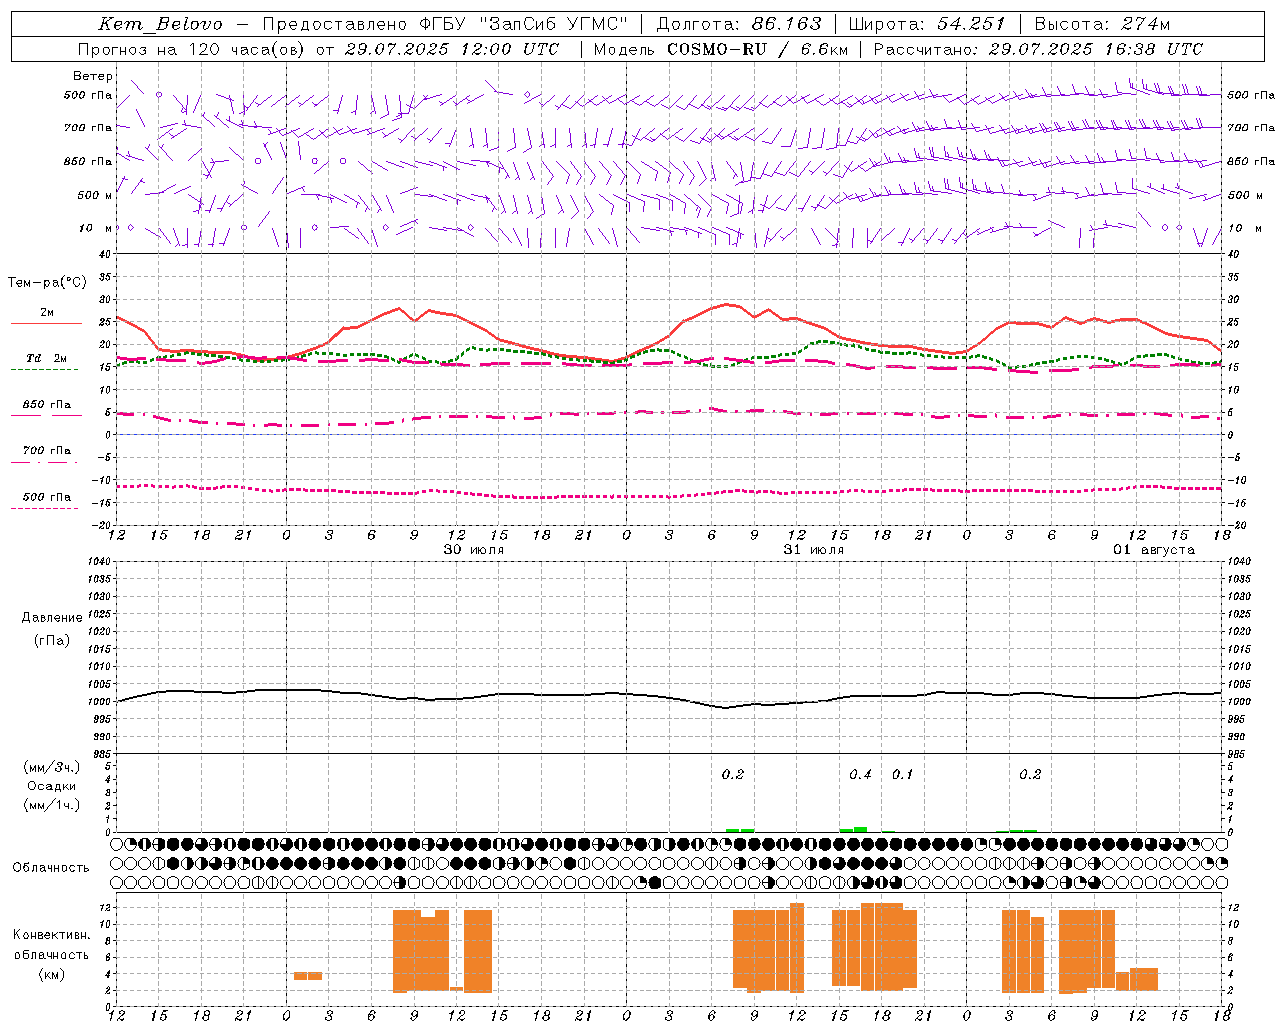Click the Давление pressure panel label
Screen dimensions: 1280x1024
point(52,618)
